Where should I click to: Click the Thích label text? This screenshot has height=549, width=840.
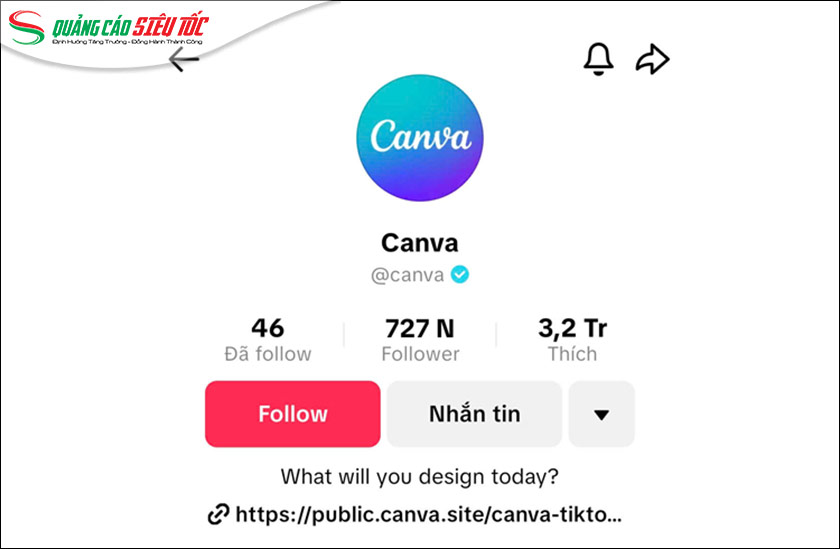(572, 354)
